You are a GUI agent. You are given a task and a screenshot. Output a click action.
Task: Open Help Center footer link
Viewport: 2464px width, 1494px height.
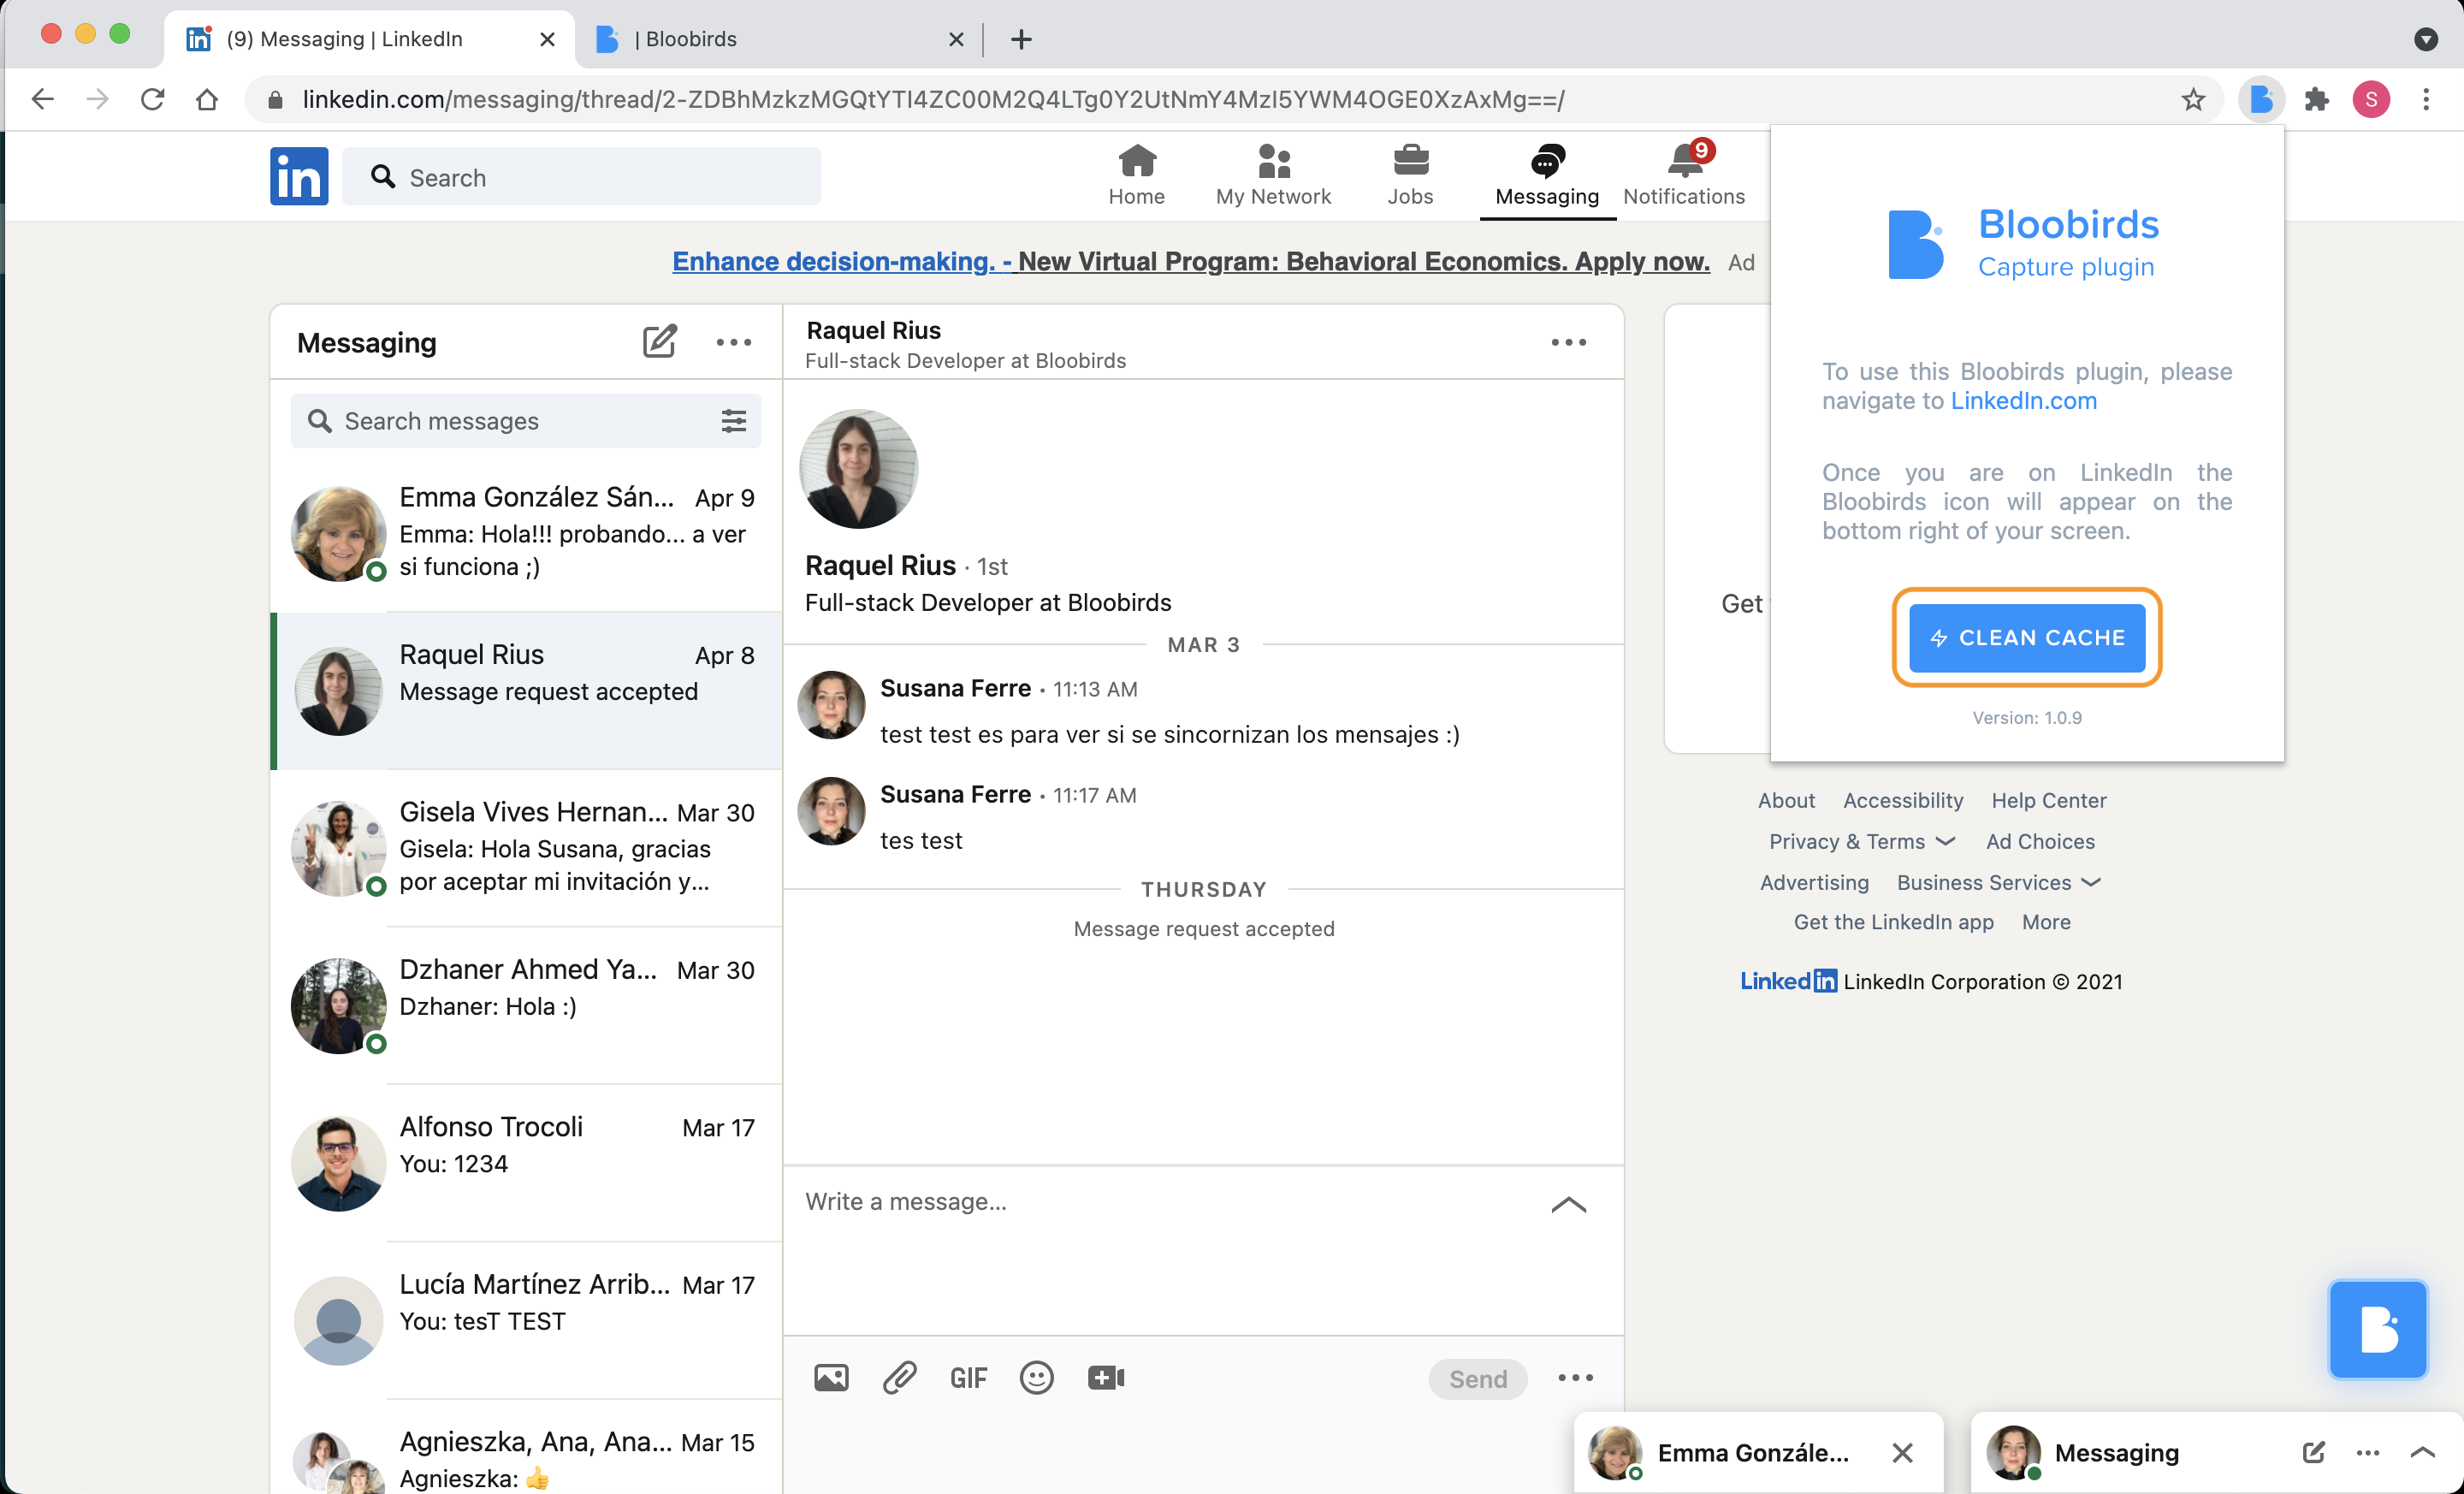tap(2048, 800)
